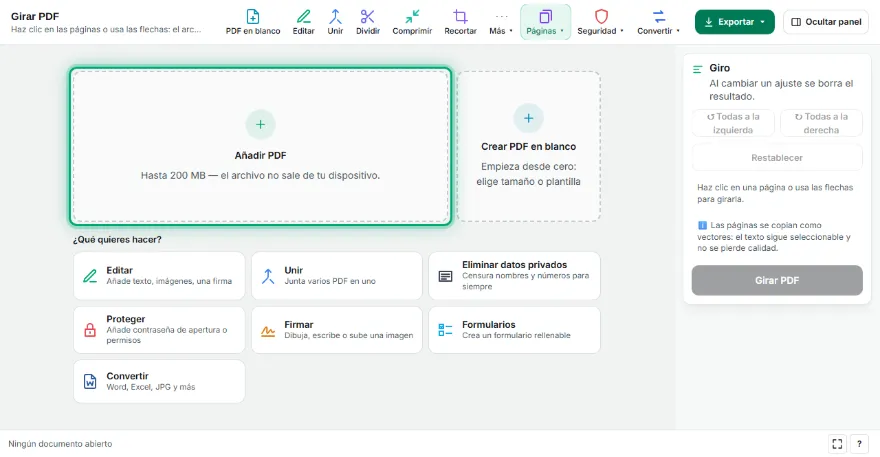Click the merge icon in Unir card
The width and height of the screenshot is (880, 457).
(268, 276)
